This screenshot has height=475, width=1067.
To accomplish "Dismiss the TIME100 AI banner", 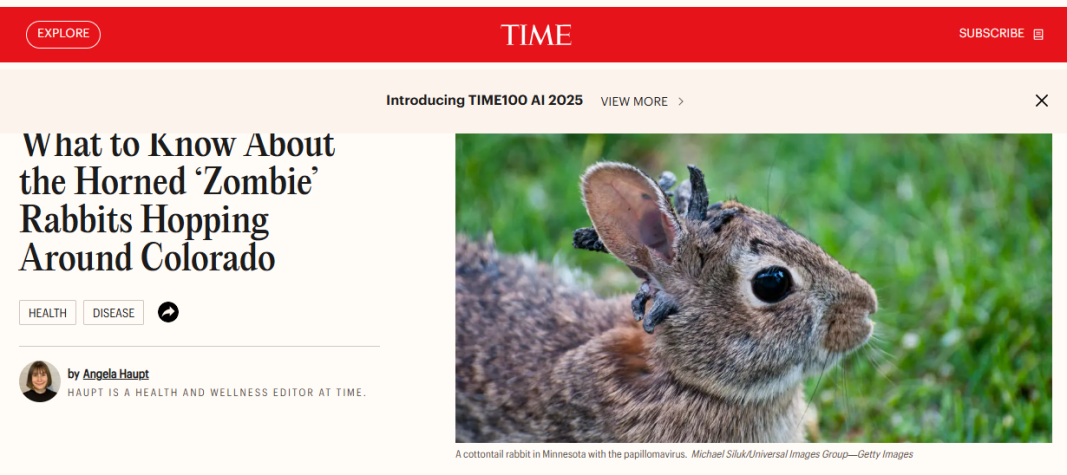I will point(1041,101).
